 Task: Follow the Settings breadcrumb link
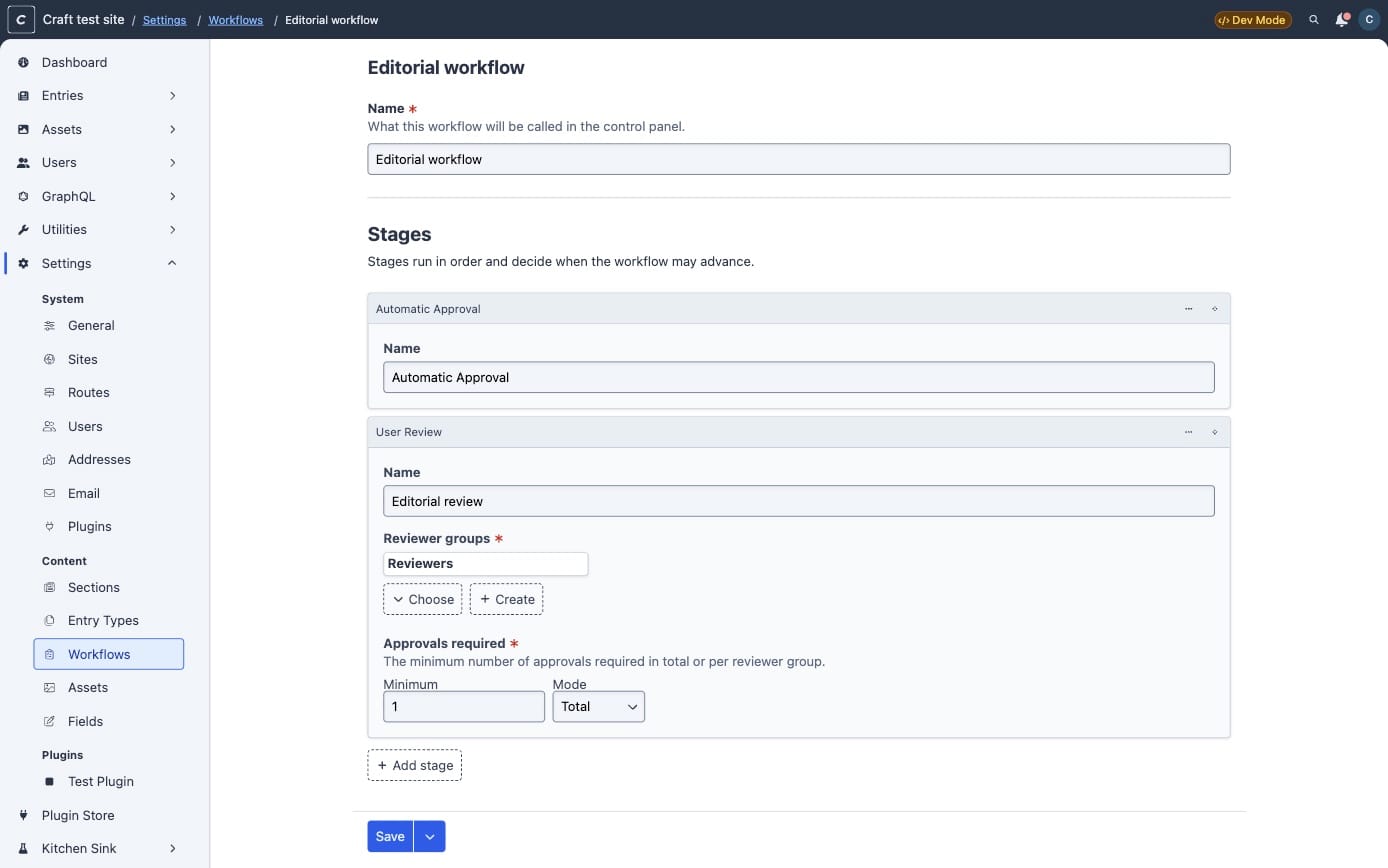(x=165, y=20)
